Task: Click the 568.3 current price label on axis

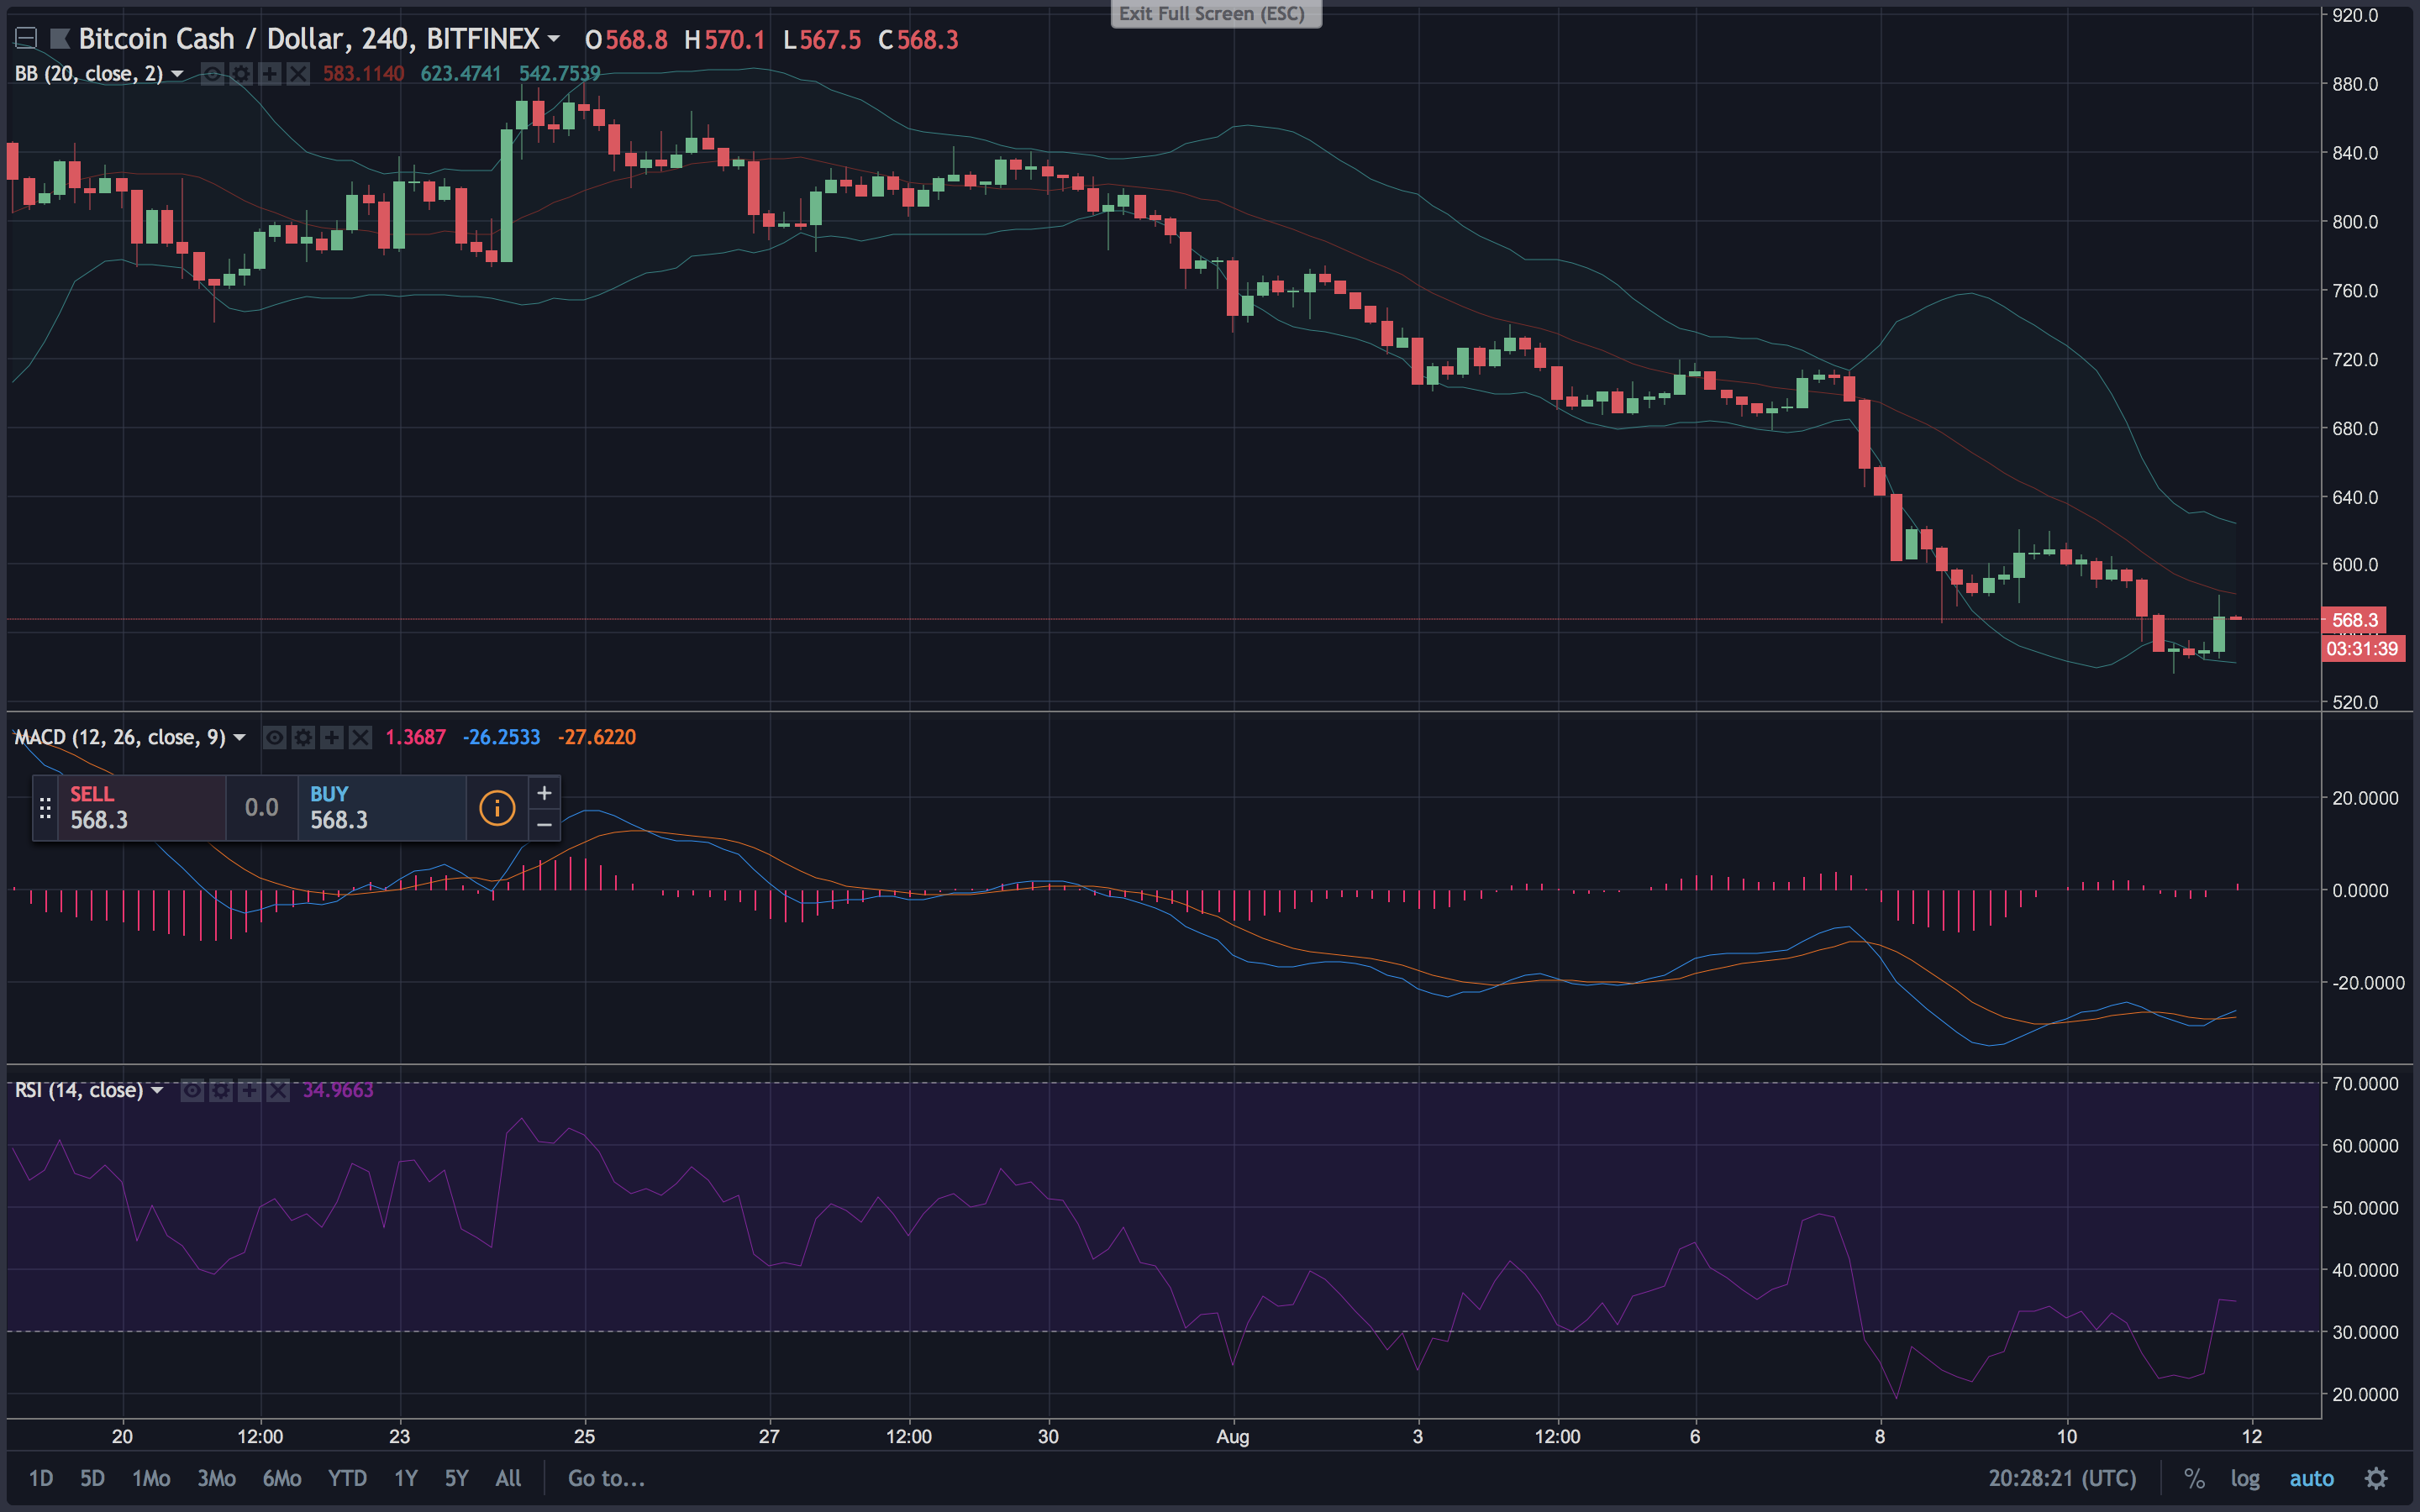Action: (x=2354, y=620)
